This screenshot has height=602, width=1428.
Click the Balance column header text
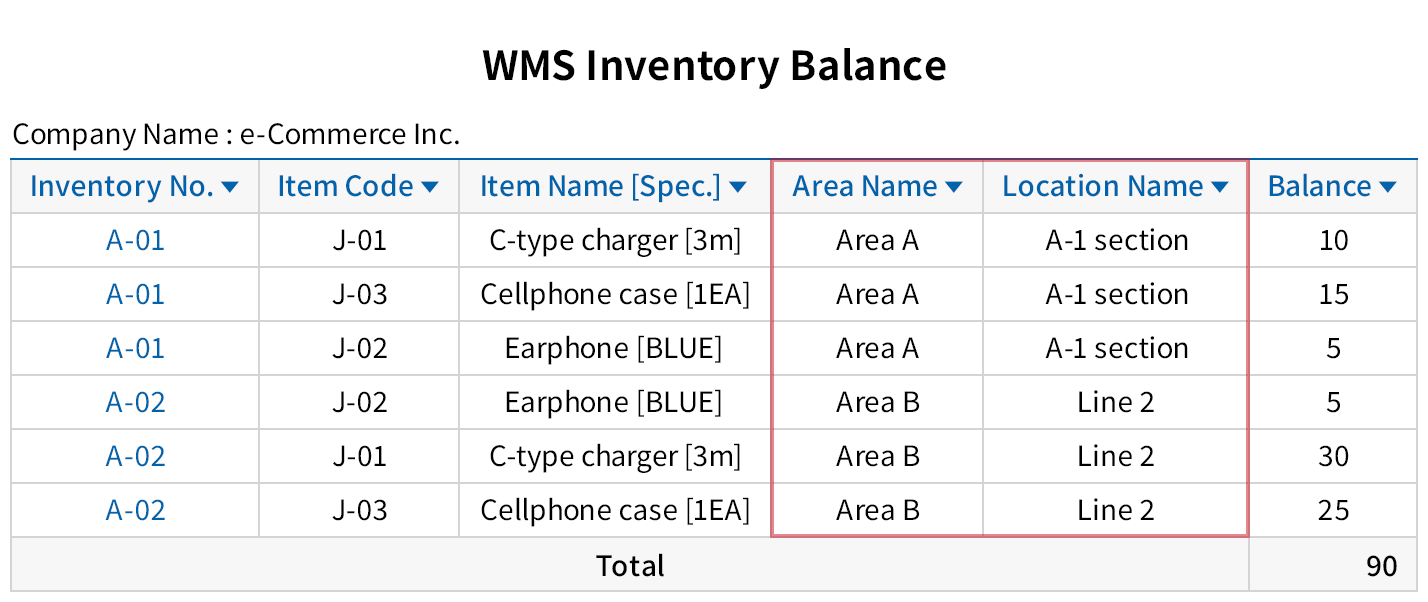click(x=1319, y=187)
